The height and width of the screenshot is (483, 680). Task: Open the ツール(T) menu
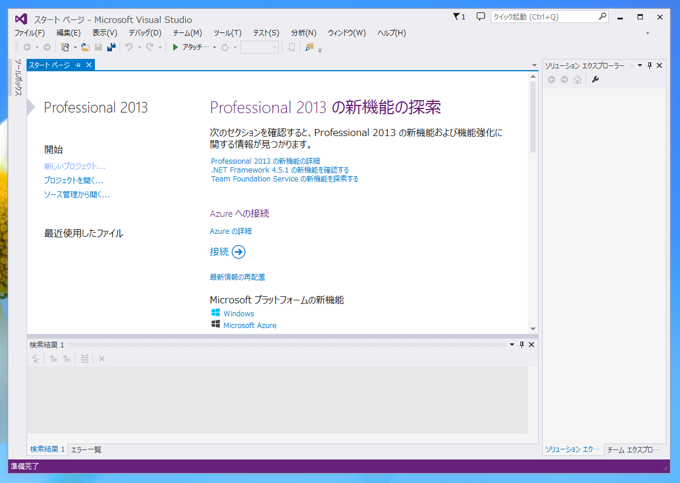227,33
